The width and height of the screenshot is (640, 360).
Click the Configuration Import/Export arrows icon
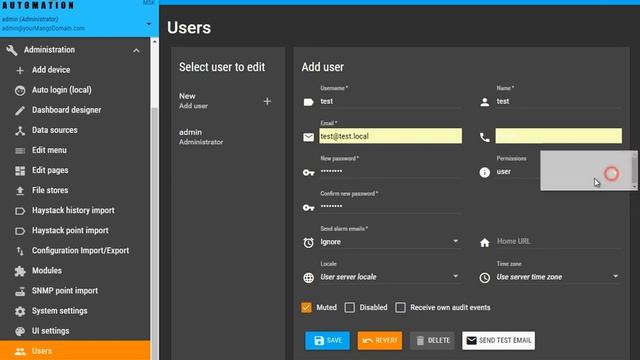tap(20, 251)
